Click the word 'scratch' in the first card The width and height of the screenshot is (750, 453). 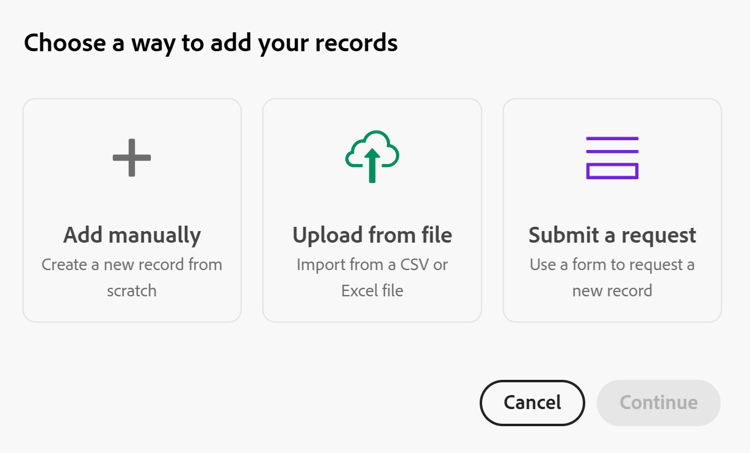(132, 291)
